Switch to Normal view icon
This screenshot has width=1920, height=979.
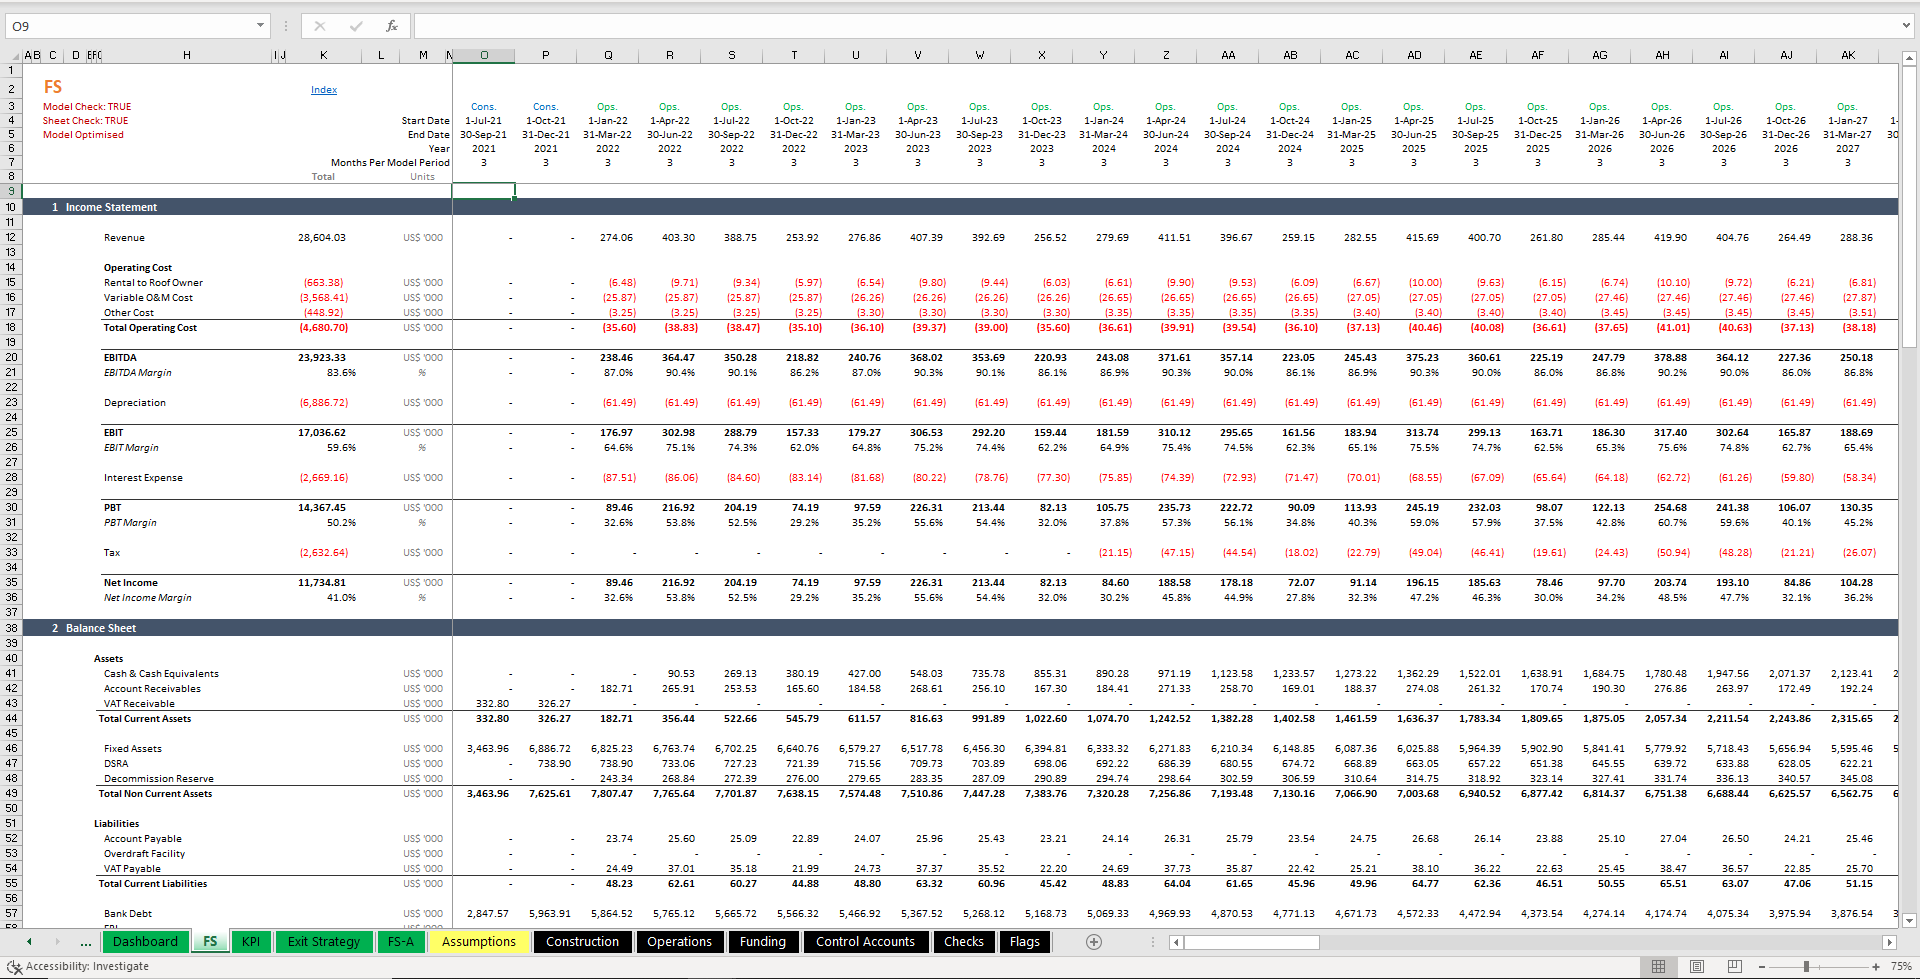click(x=1659, y=967)
